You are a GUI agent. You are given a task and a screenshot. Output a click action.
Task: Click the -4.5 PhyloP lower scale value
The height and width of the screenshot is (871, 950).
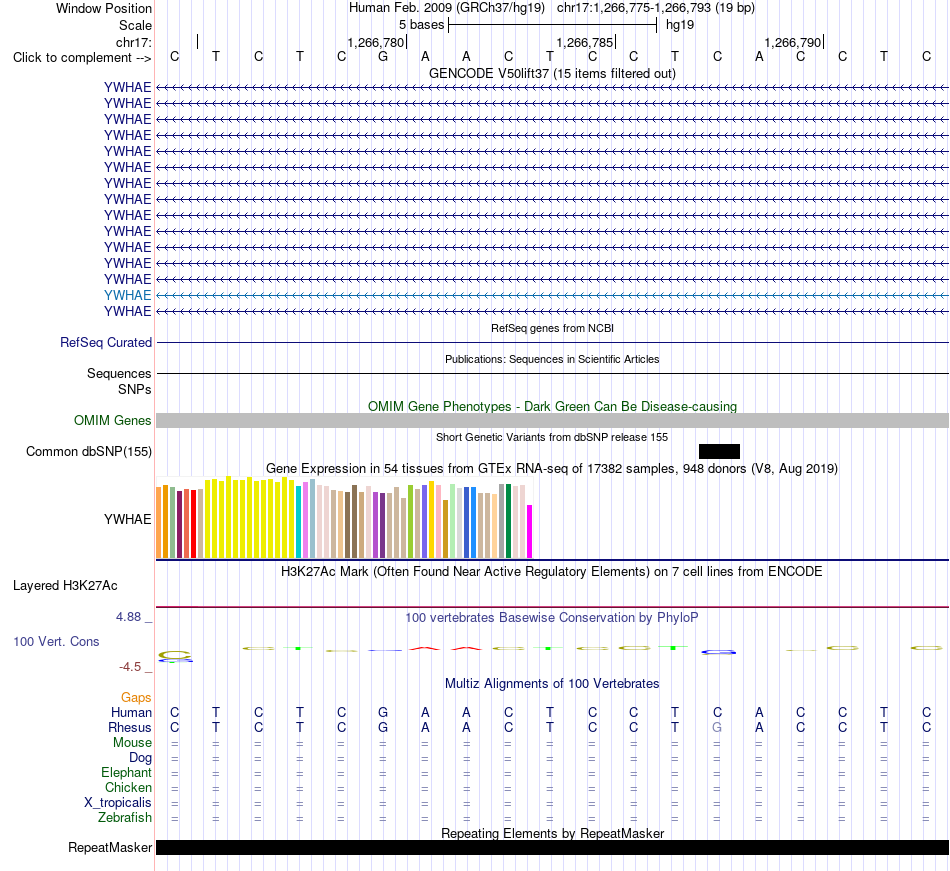[x=130, y=667]
